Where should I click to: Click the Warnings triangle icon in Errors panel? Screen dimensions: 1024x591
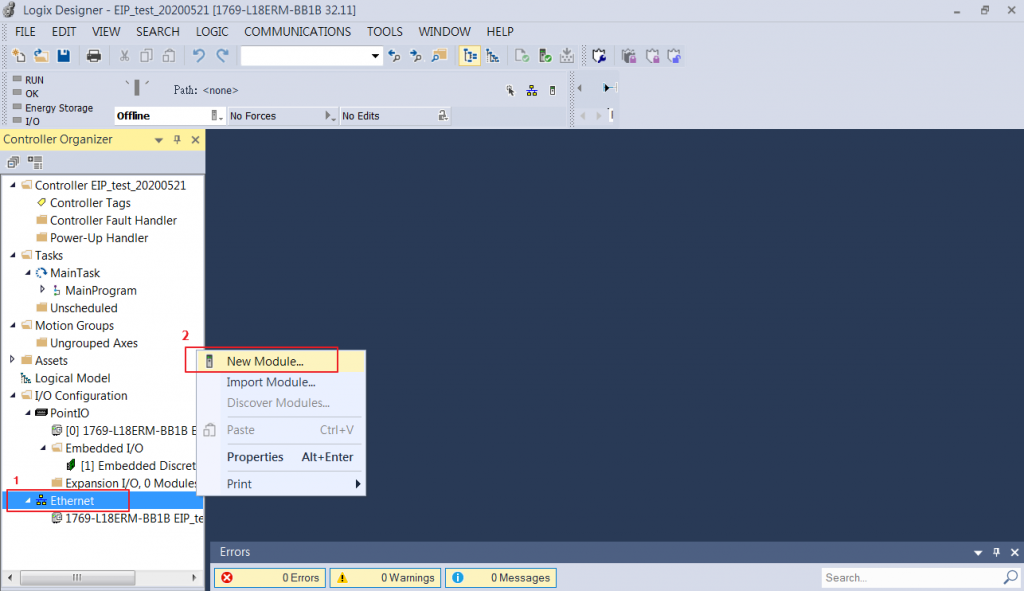point(341,578)
